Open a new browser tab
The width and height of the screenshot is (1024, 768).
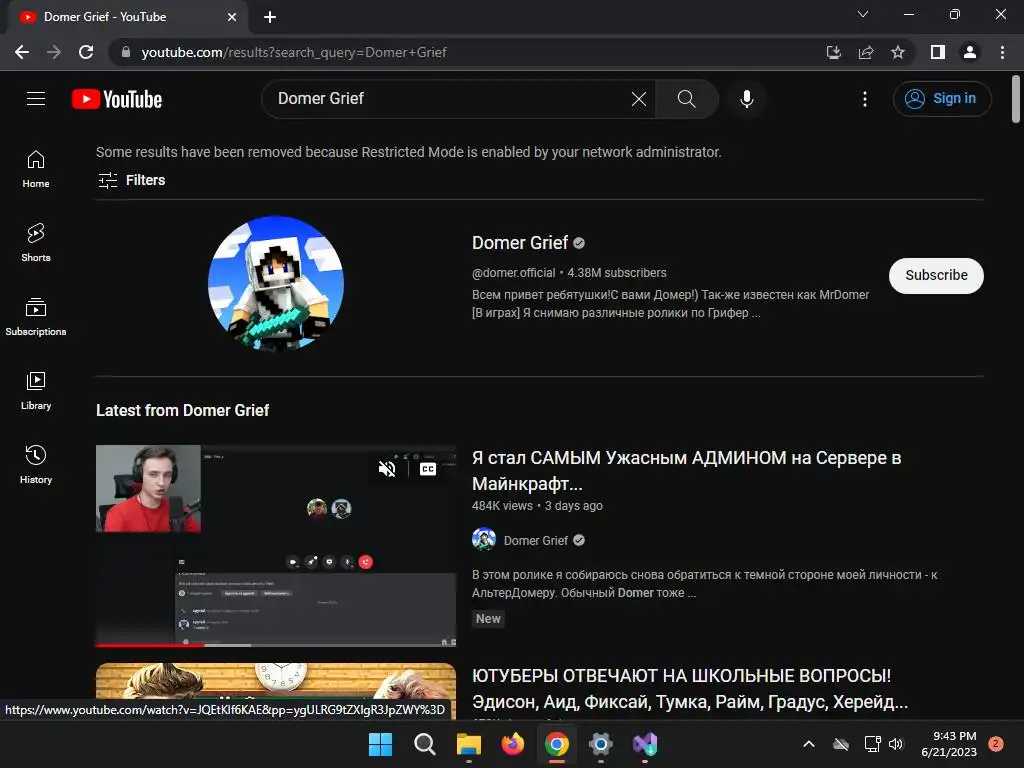[270, 17]
